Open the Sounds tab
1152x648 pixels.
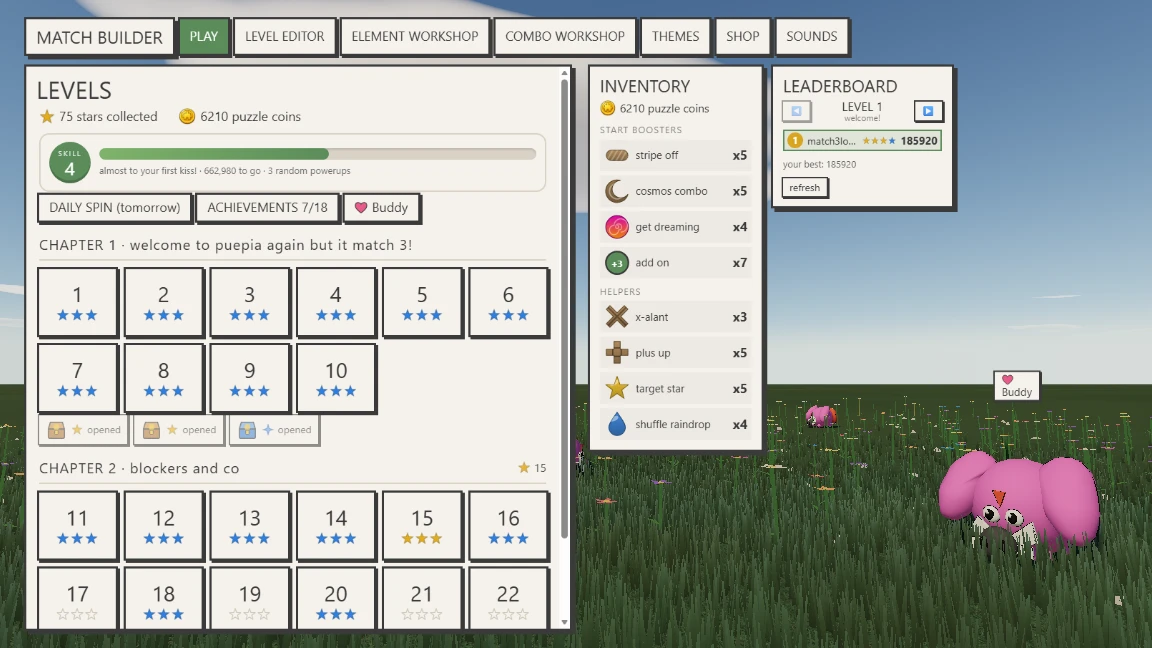[x=811, y=36]
